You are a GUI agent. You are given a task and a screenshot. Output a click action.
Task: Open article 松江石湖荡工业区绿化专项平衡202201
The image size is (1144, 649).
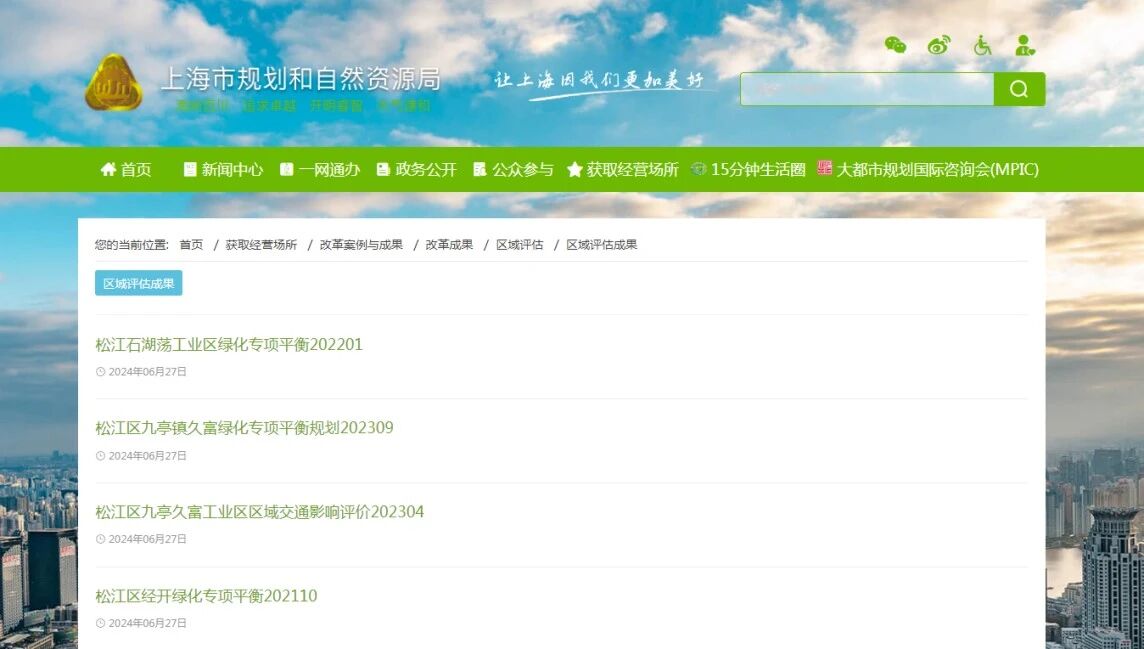coord(229,345)
